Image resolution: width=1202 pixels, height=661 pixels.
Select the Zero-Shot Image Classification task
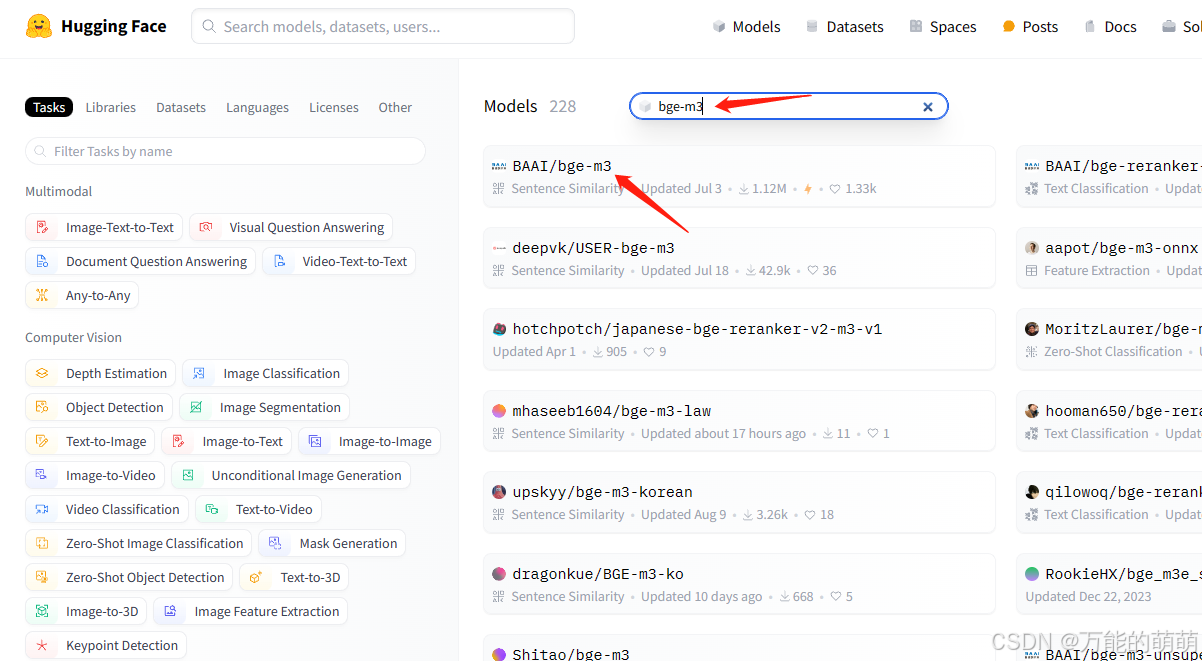pos(139,543)
